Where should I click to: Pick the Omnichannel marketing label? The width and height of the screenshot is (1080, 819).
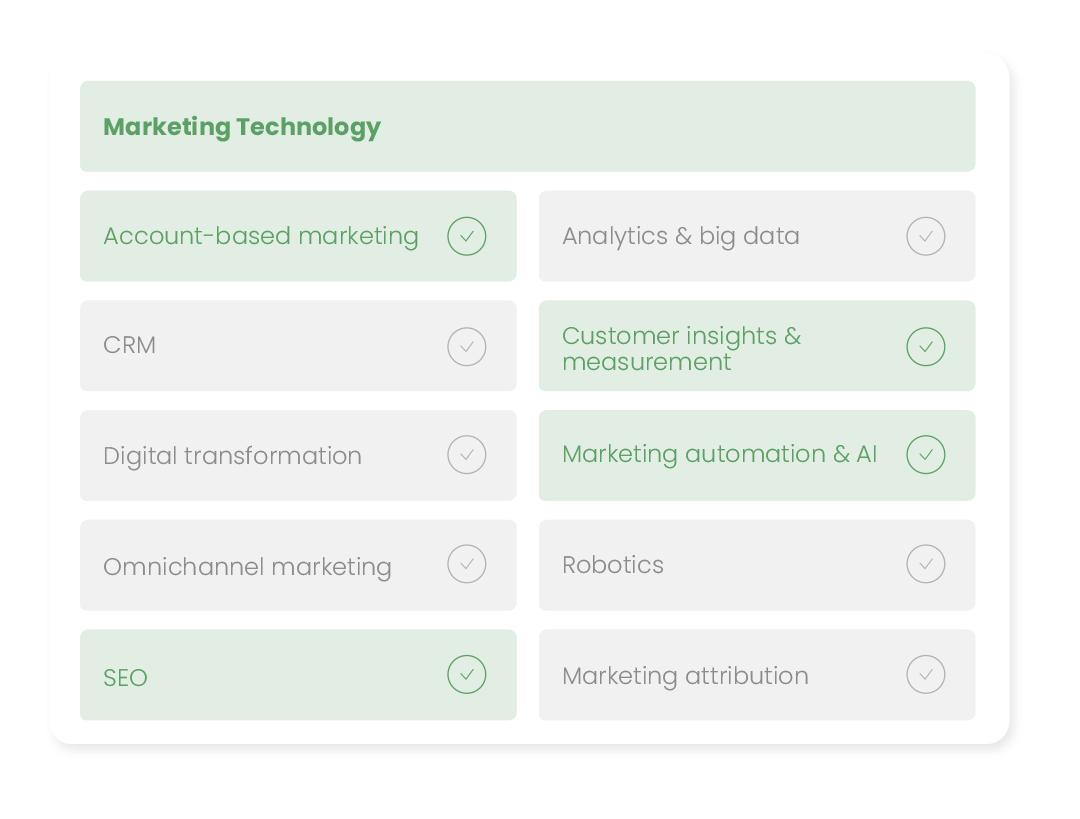click(x=247, y=567)
